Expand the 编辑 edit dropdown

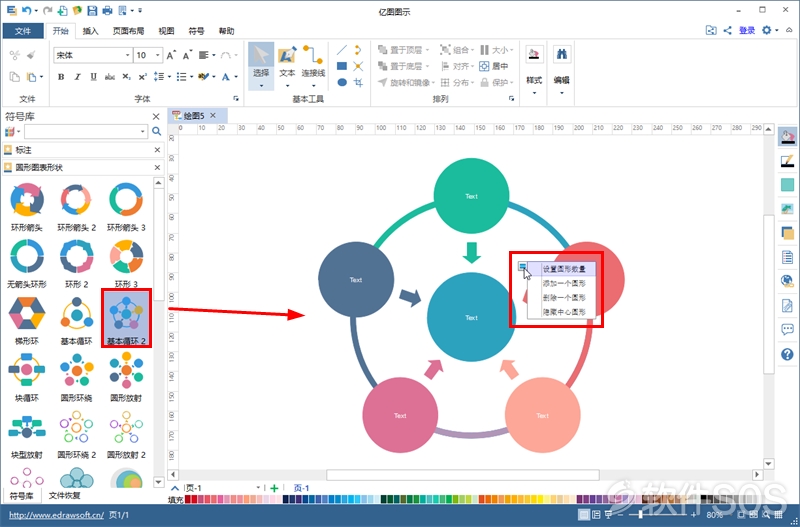(x=562, y=93)
